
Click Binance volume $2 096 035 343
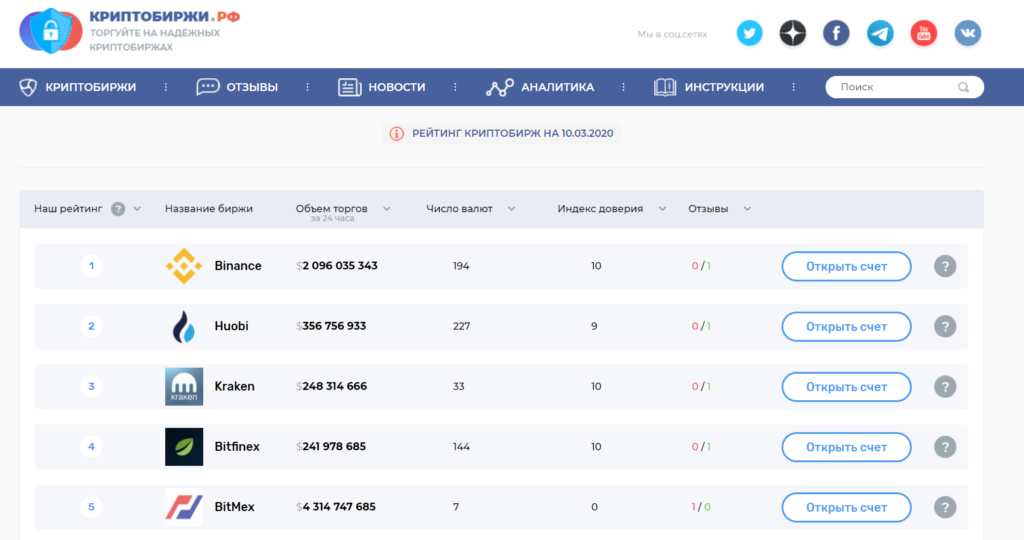(x=337, y=266)
